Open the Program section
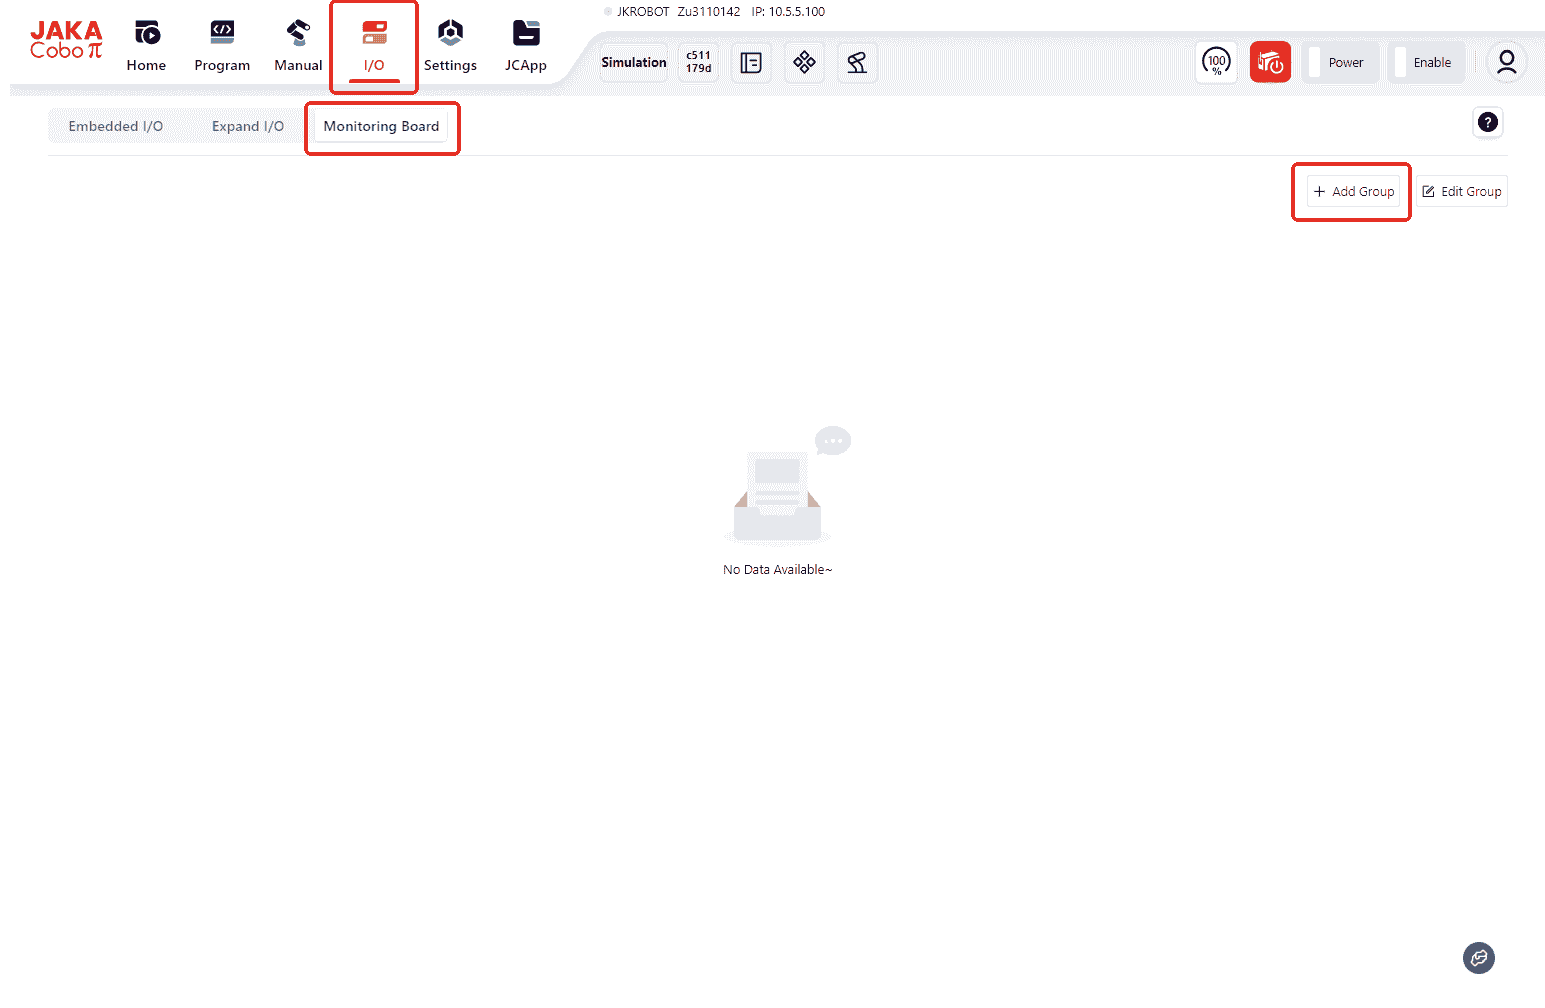 pos(222,46)
